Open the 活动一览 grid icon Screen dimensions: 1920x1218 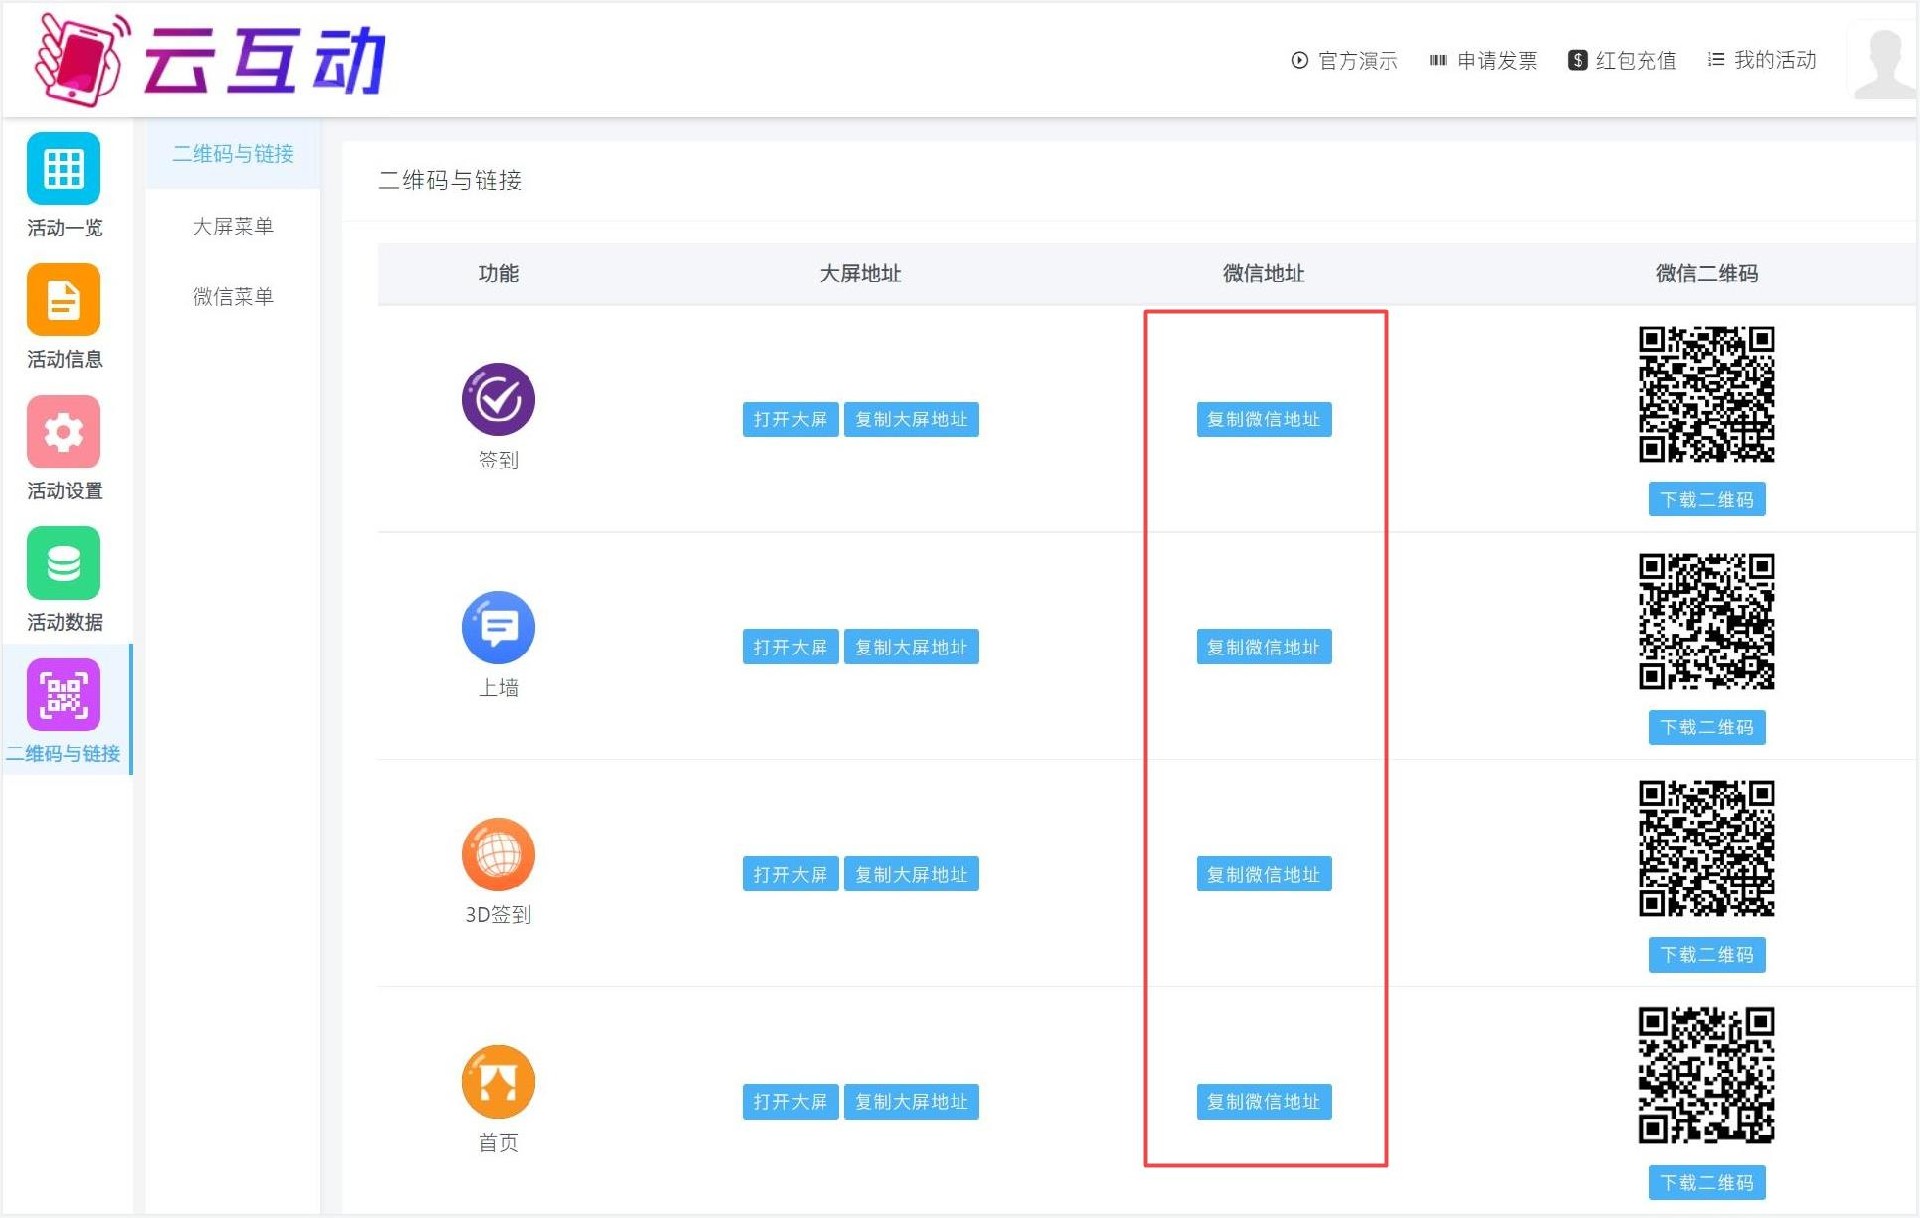(63, 168)
